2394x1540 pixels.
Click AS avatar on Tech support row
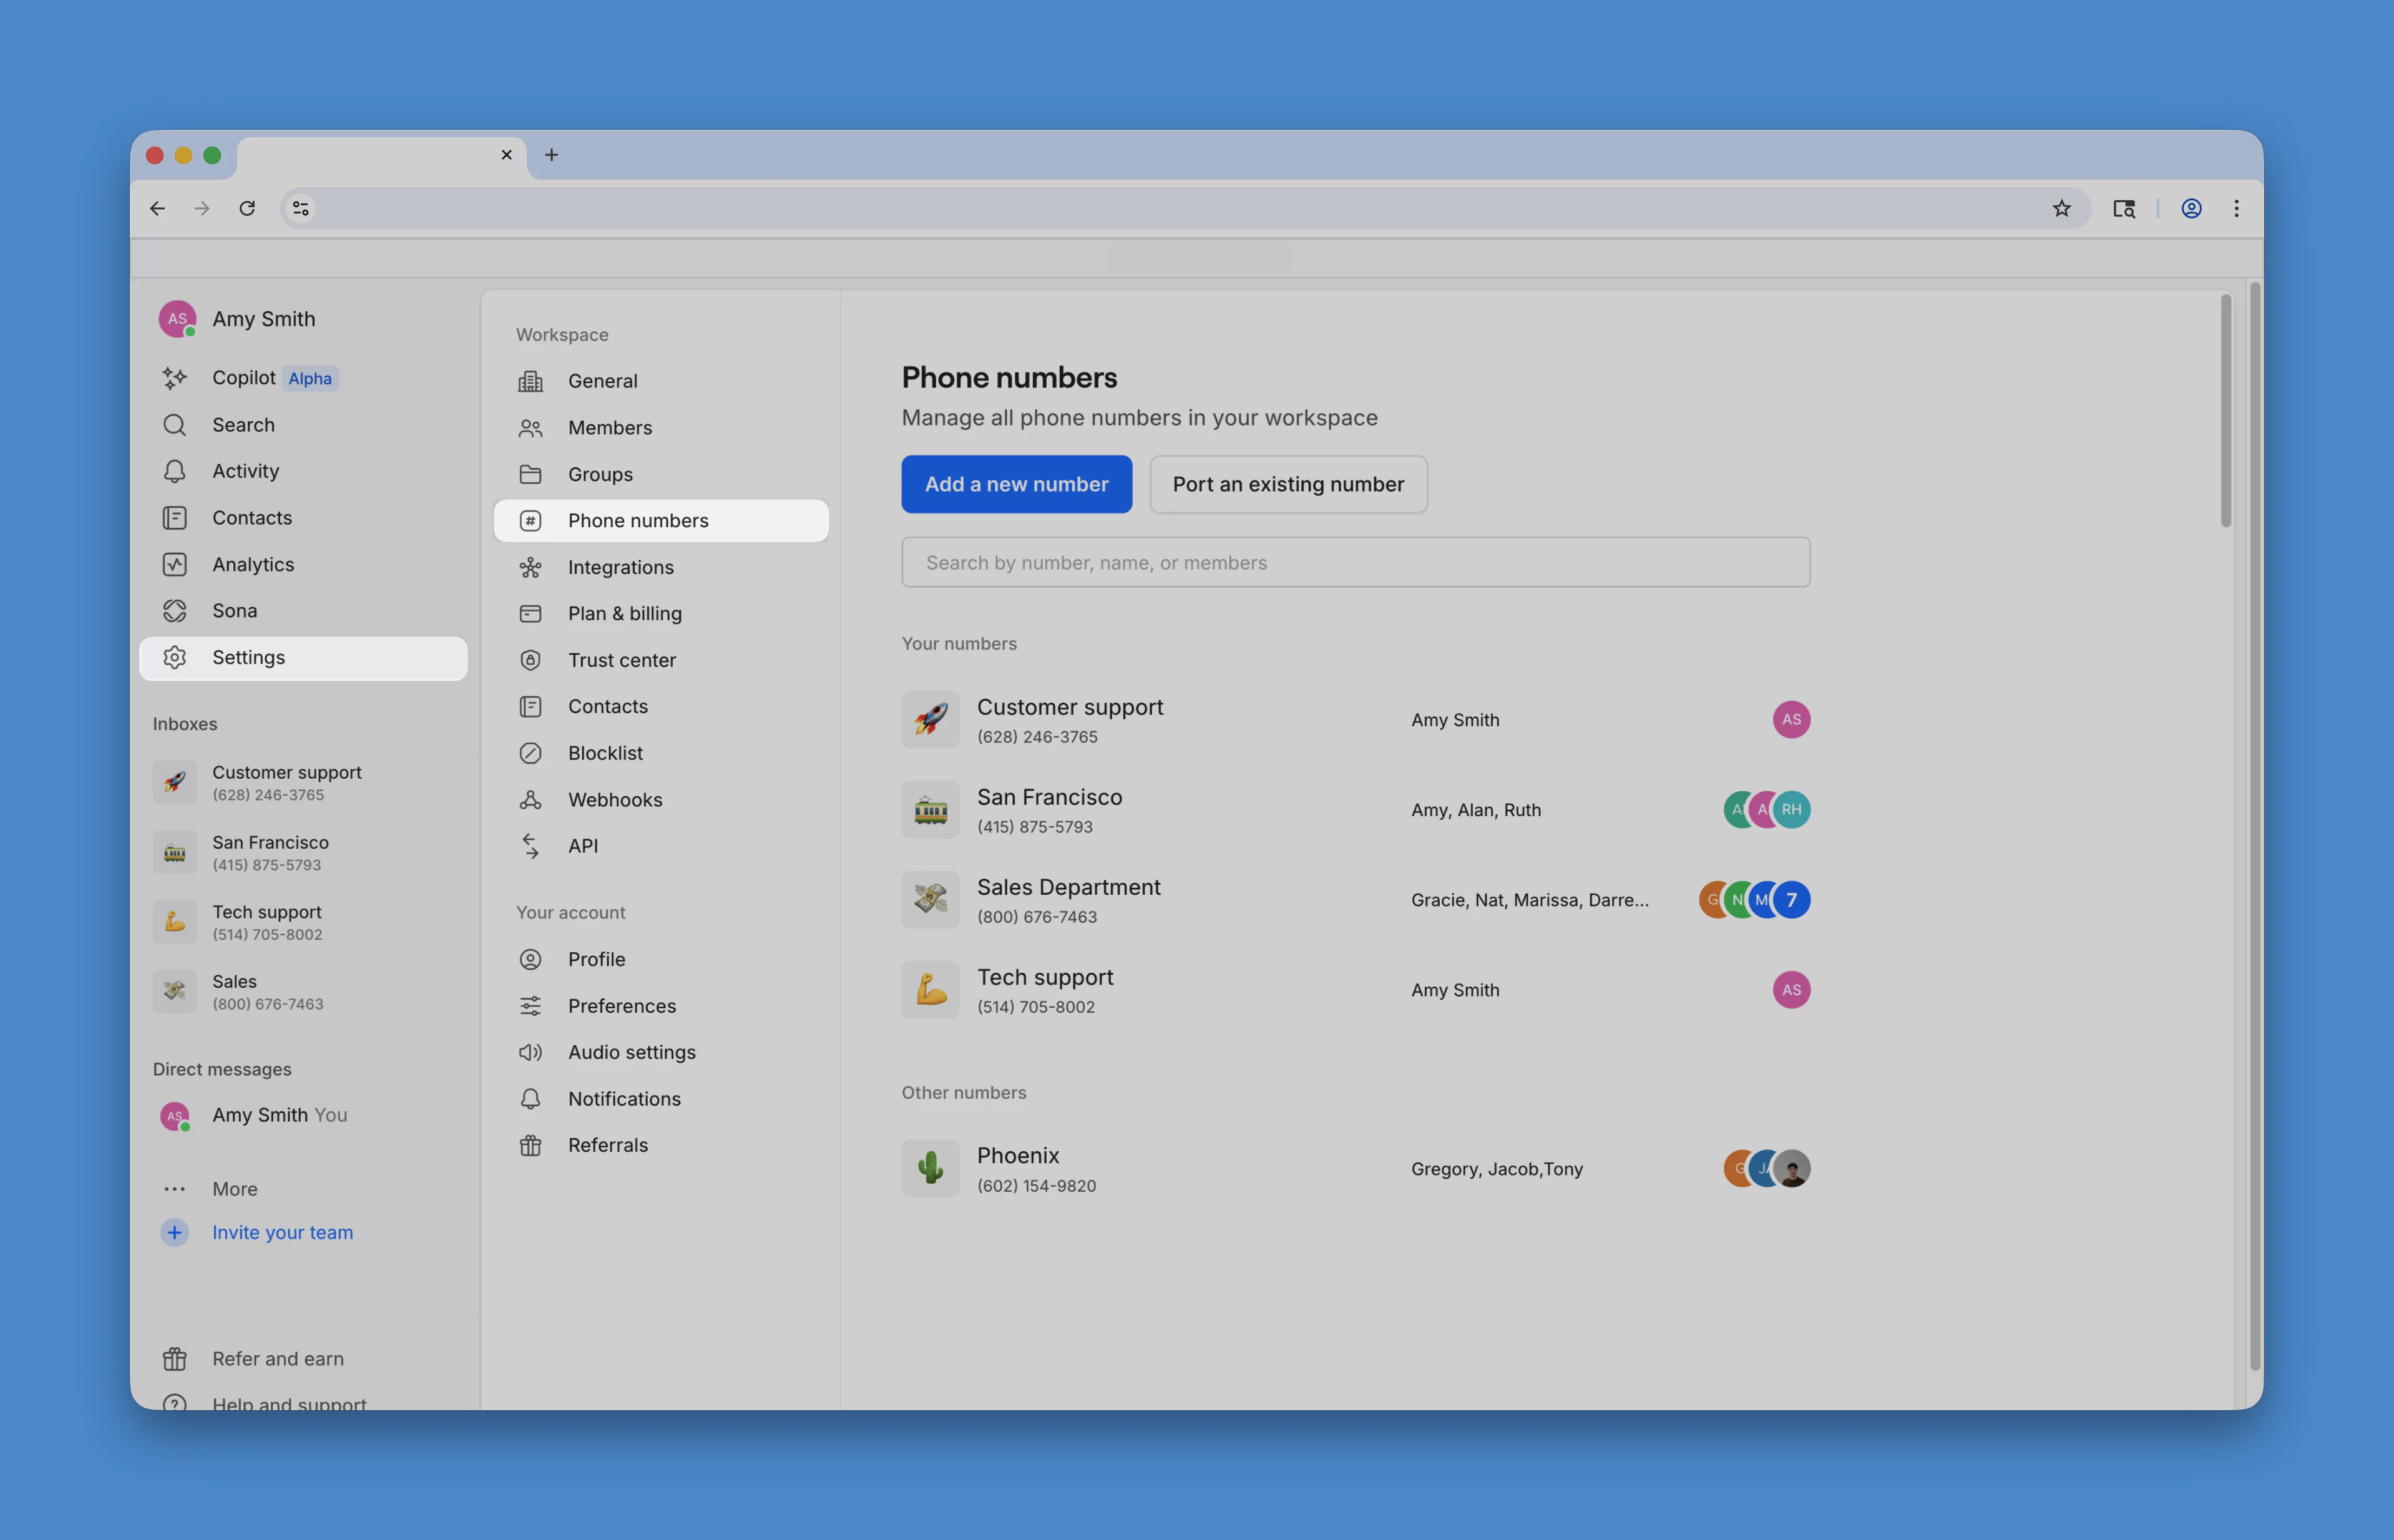pos(1791,990)
